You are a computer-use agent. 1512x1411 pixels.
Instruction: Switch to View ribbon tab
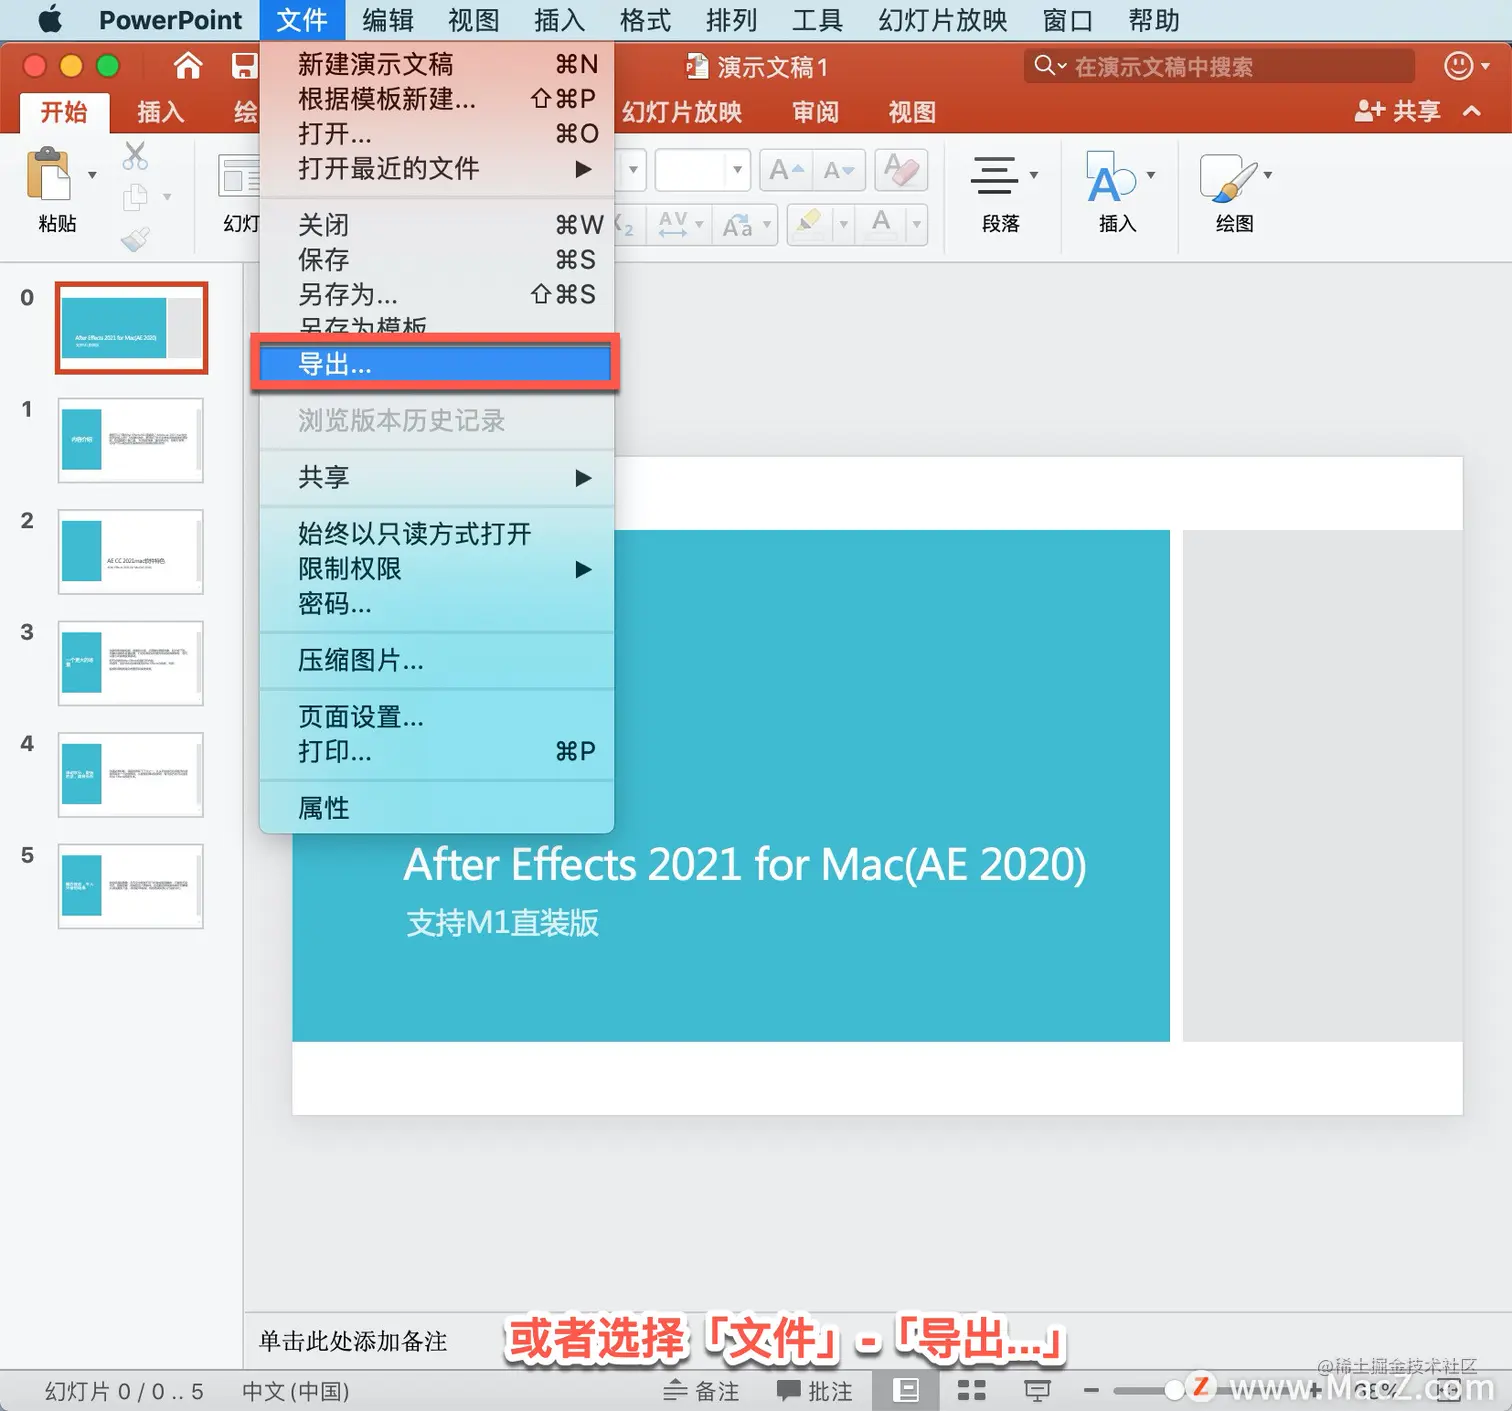point(912,112)
